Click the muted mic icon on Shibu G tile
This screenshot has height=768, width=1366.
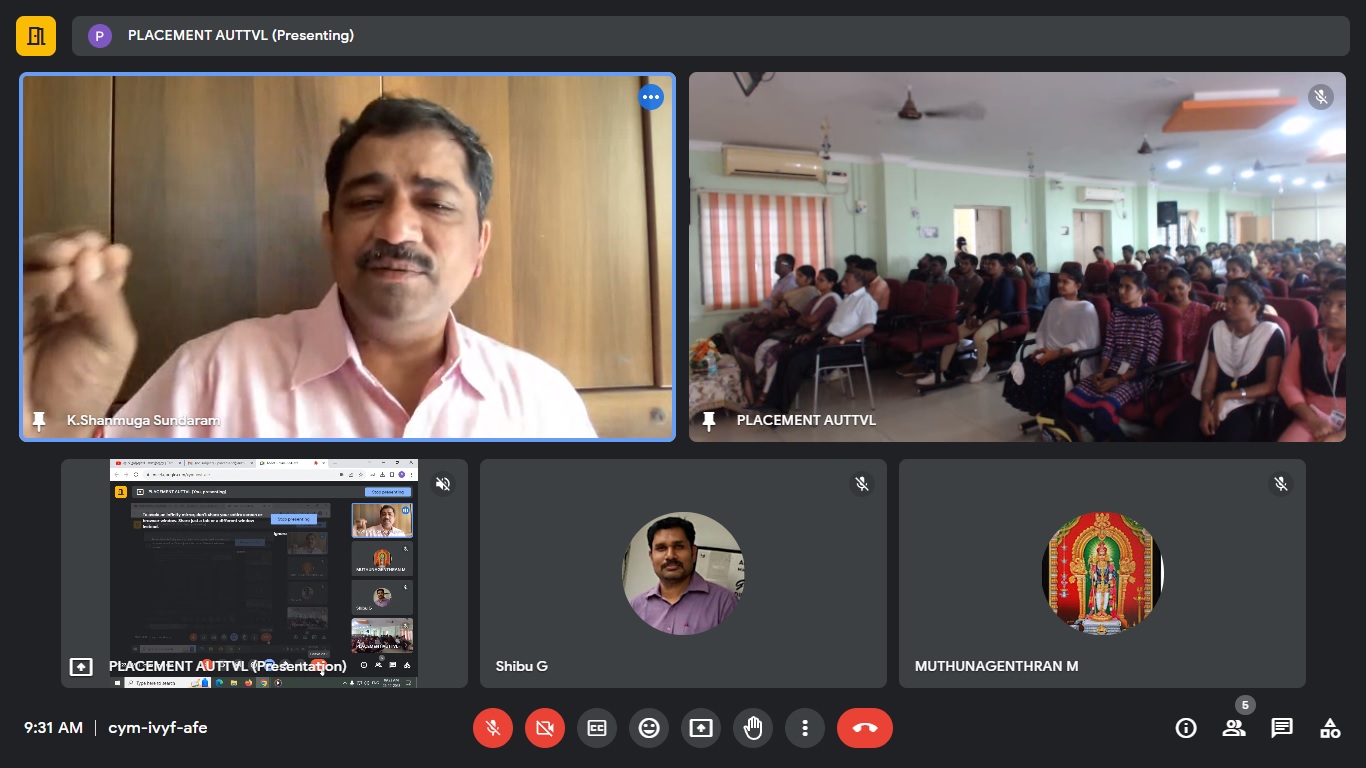tap(862, 484)
